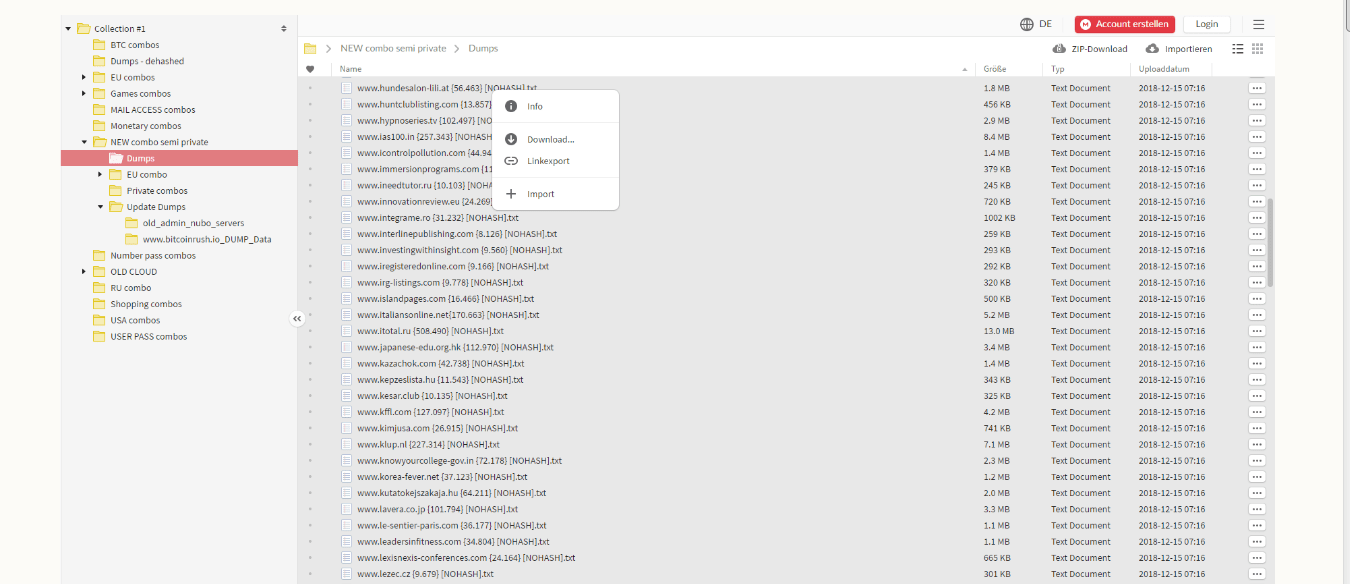Click the file list vertical scrollbar
This screenshot has height=584, width=1350.
tap(1271, 243)
